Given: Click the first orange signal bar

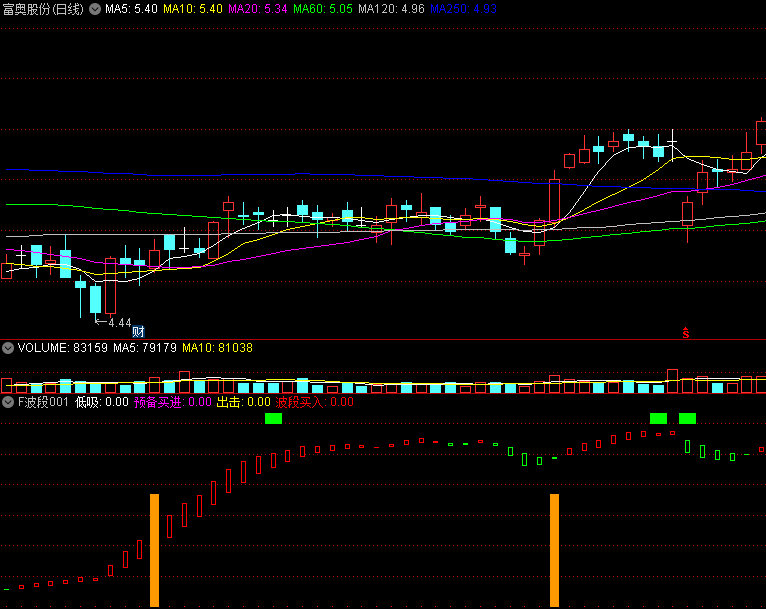Looking at the screenshot, I should pos(154,550).
